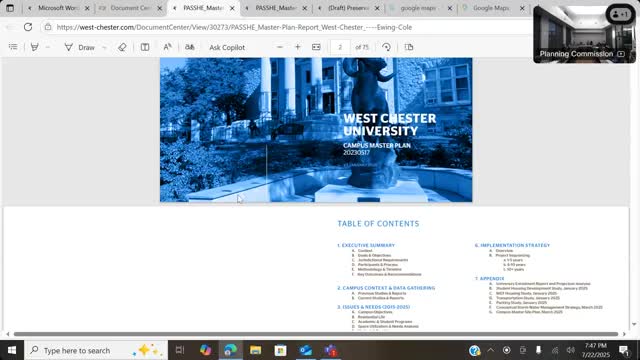Open the volume control tray icon
640x360 pixels.
click(x=571, y=350)
